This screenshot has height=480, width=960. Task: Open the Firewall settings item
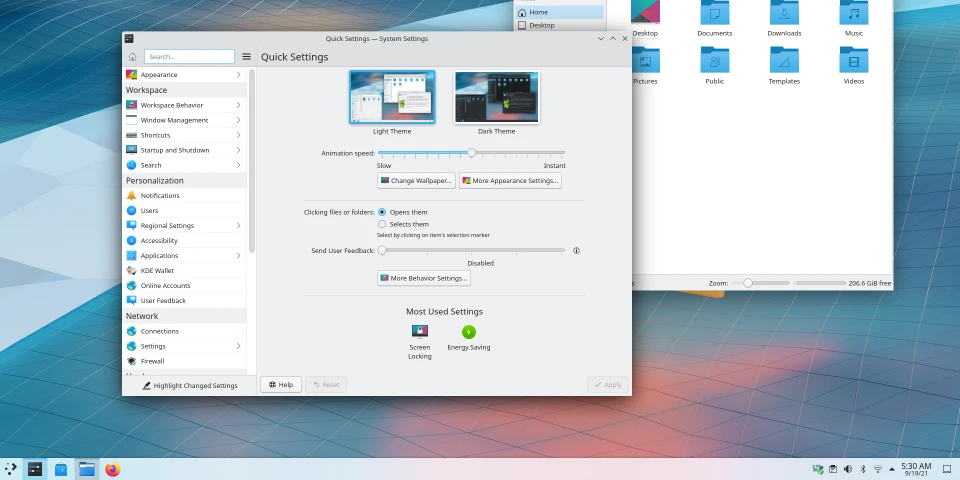152,361
